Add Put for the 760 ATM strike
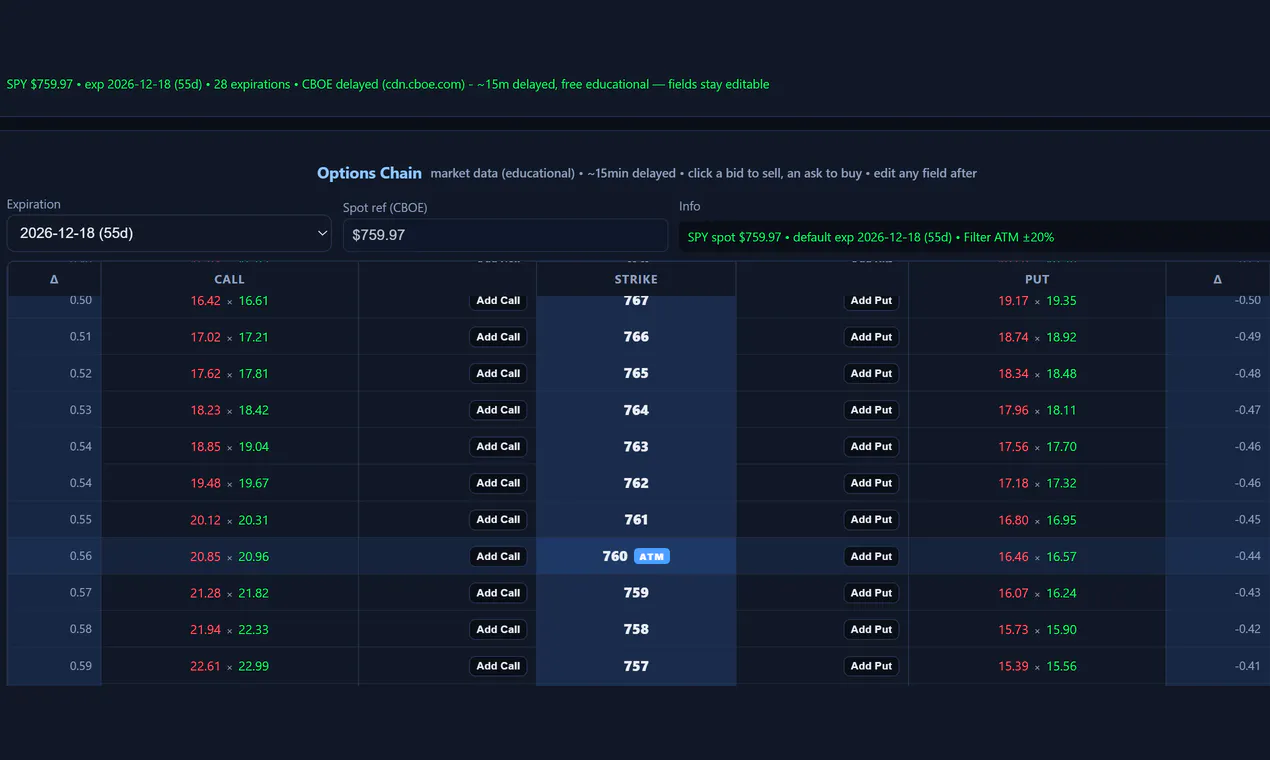Viewport: 1270px width, 760px height. [871, 556]
